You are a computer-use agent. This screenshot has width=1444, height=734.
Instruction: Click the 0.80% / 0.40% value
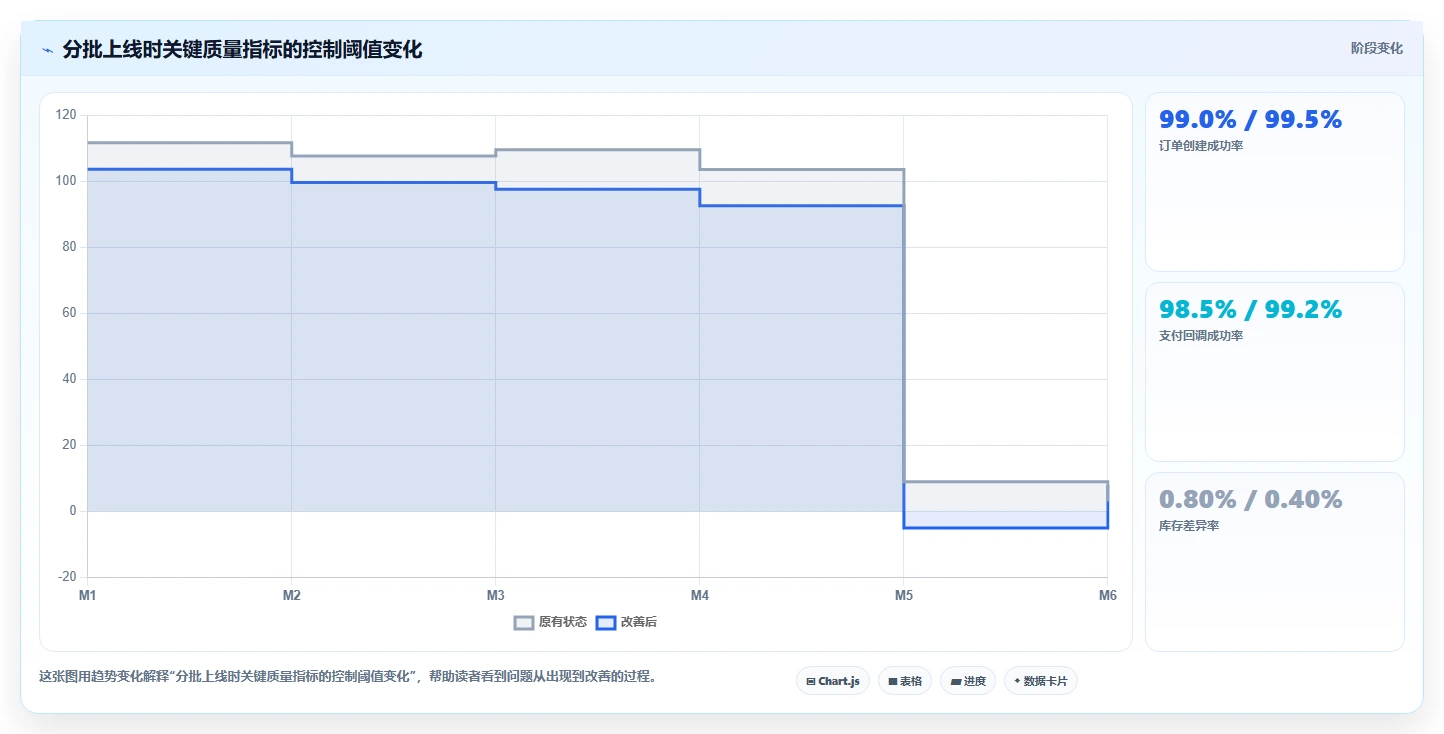(x=1250, y=499)
